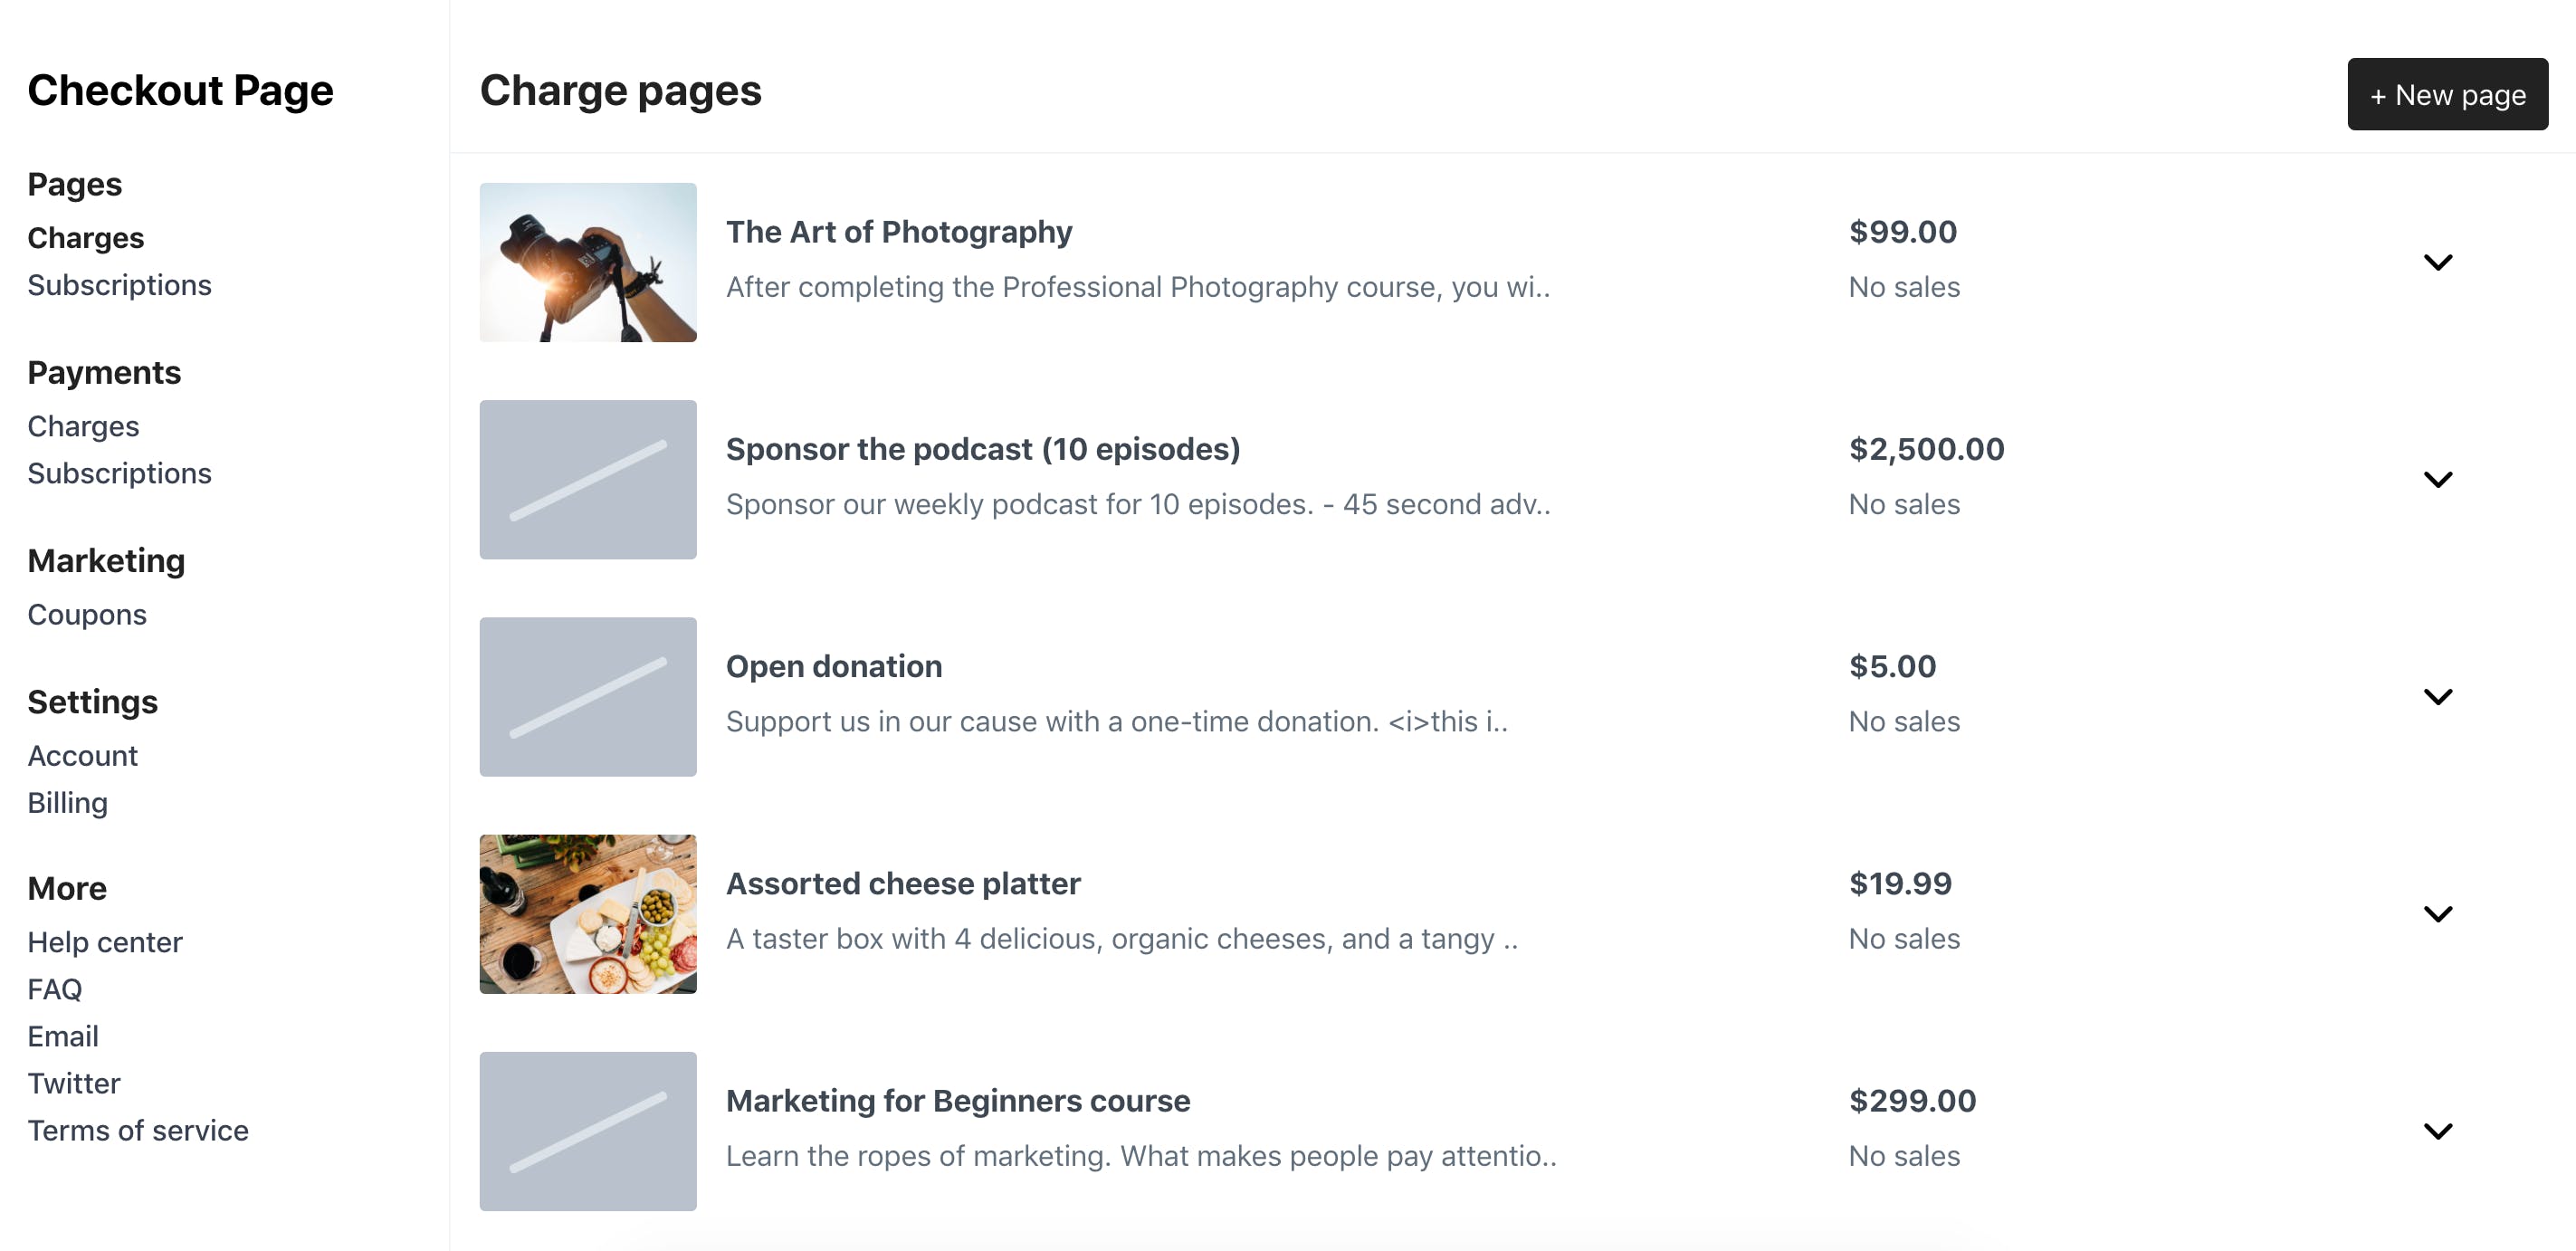This screenshot has height=1251, width=2576.
Task: Open the Open donation row dropdown arrow
Action: pyautogui.click(x=2437, y=696)
